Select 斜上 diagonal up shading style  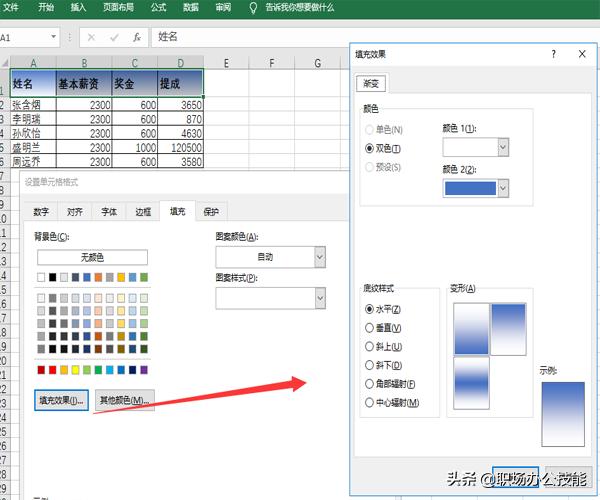[369, 346]
